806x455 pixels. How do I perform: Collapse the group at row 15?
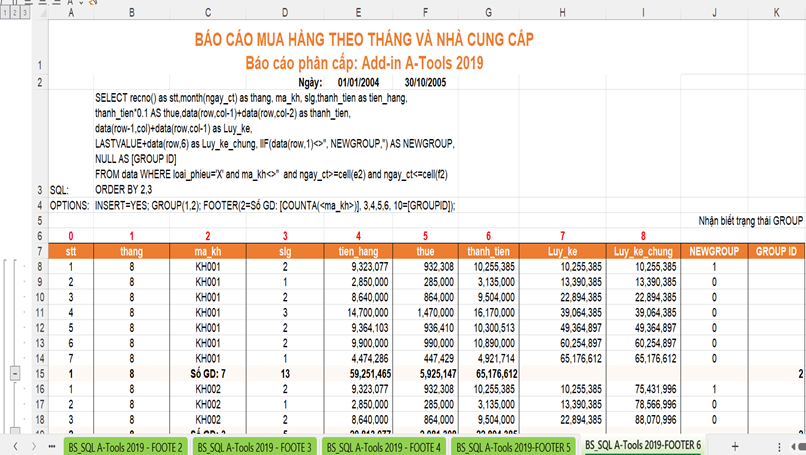(15, 373)
